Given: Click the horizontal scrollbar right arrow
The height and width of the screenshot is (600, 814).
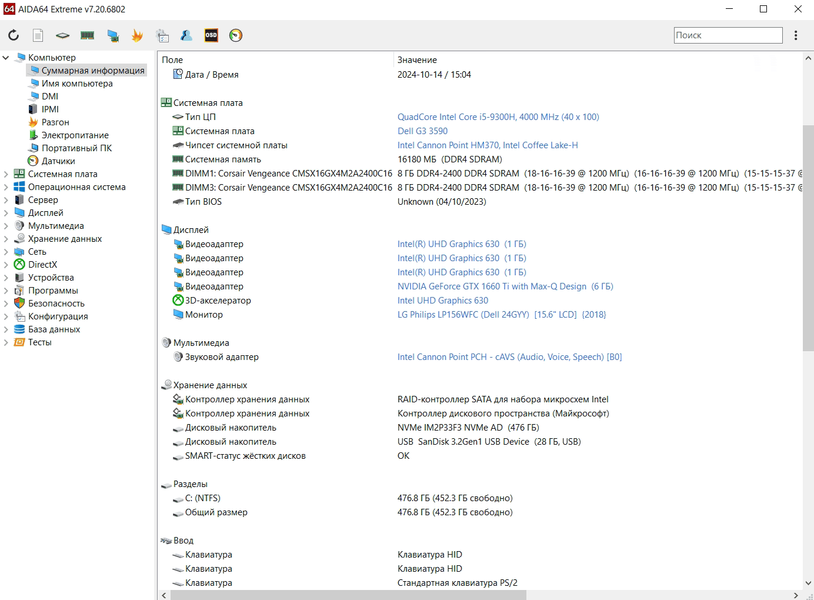Looking at the screenshot, I should tap(796, 595).
